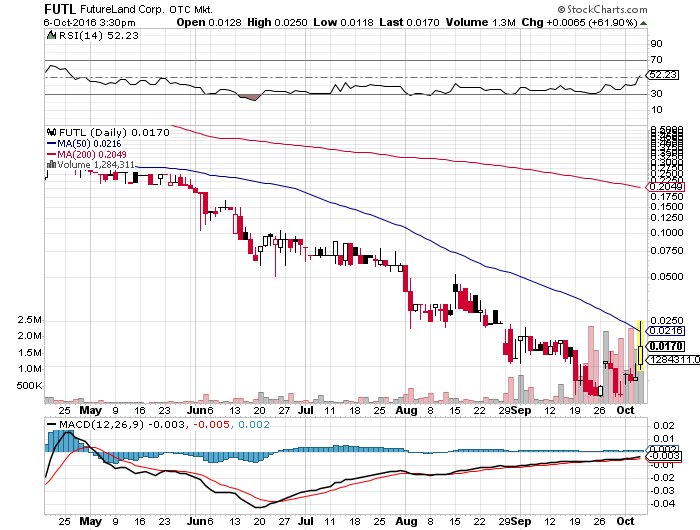The width and height of the screenshot is (700, 530).
Task: Click the High 0.0250 value in header
Action: [277, 22]
